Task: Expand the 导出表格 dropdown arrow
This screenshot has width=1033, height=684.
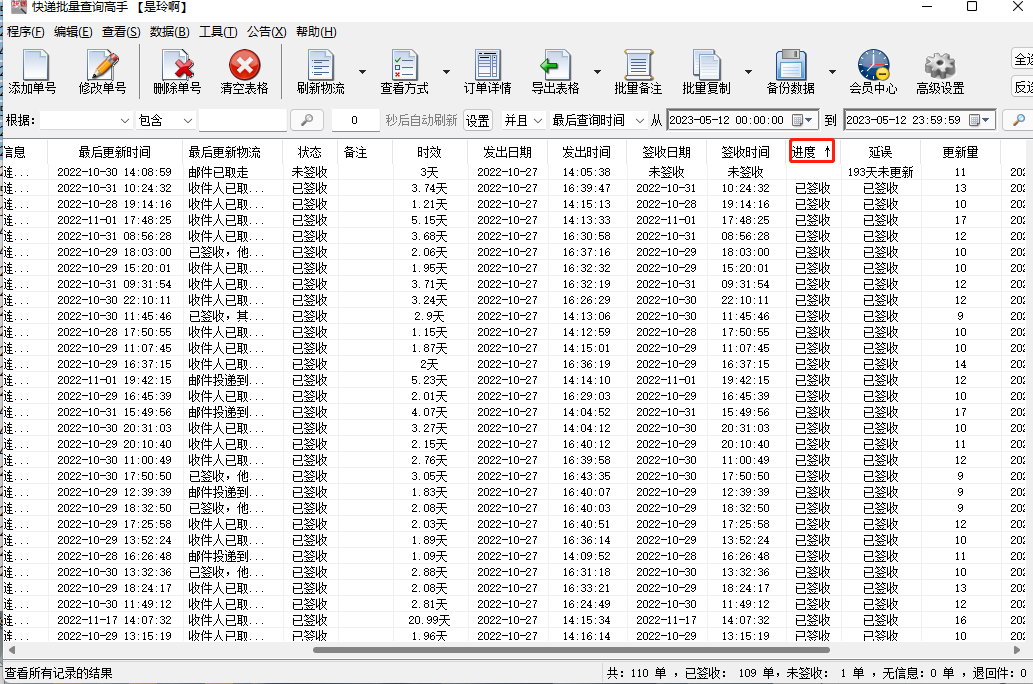Action: tap(597, 71)
